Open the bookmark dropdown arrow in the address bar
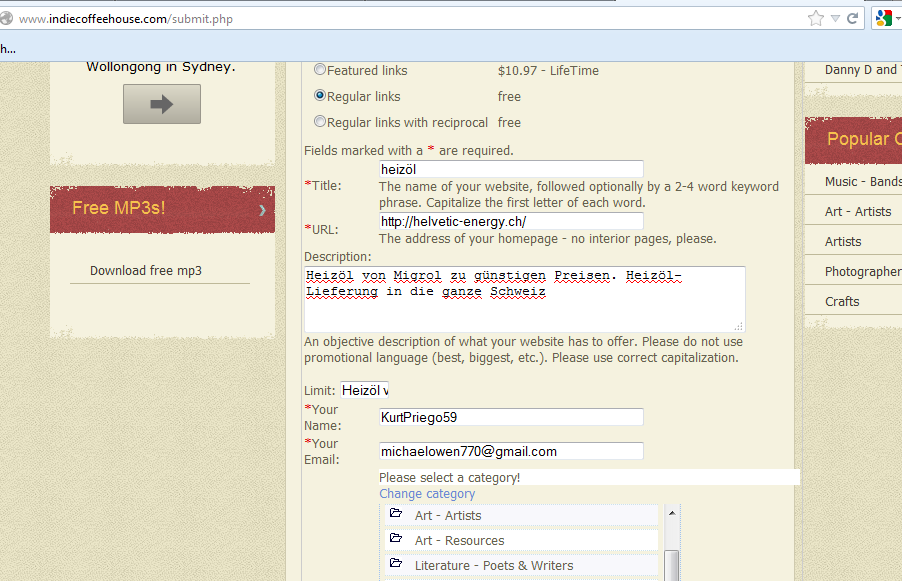Image resolution: width=902 pixels, height=581 pixels. pos(835,18)
